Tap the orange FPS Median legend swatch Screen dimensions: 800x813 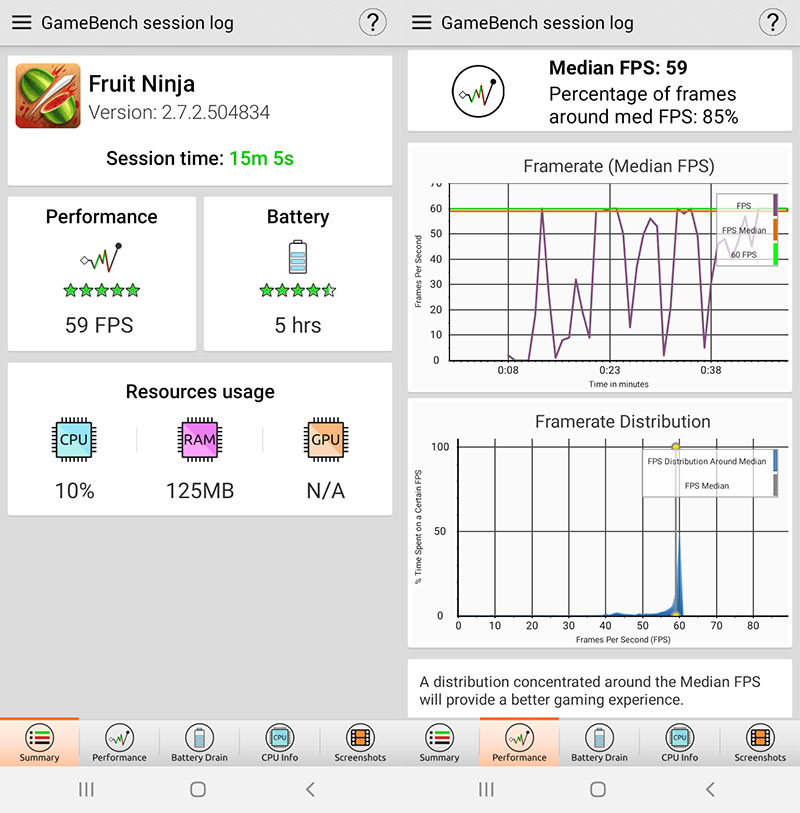click(x=775, y=230)
